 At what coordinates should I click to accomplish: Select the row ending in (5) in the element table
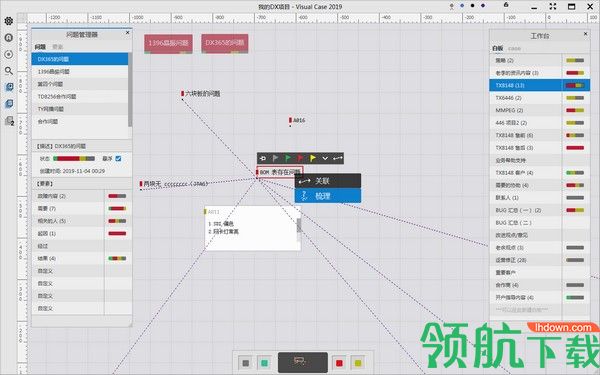click(x=82, y=221)
